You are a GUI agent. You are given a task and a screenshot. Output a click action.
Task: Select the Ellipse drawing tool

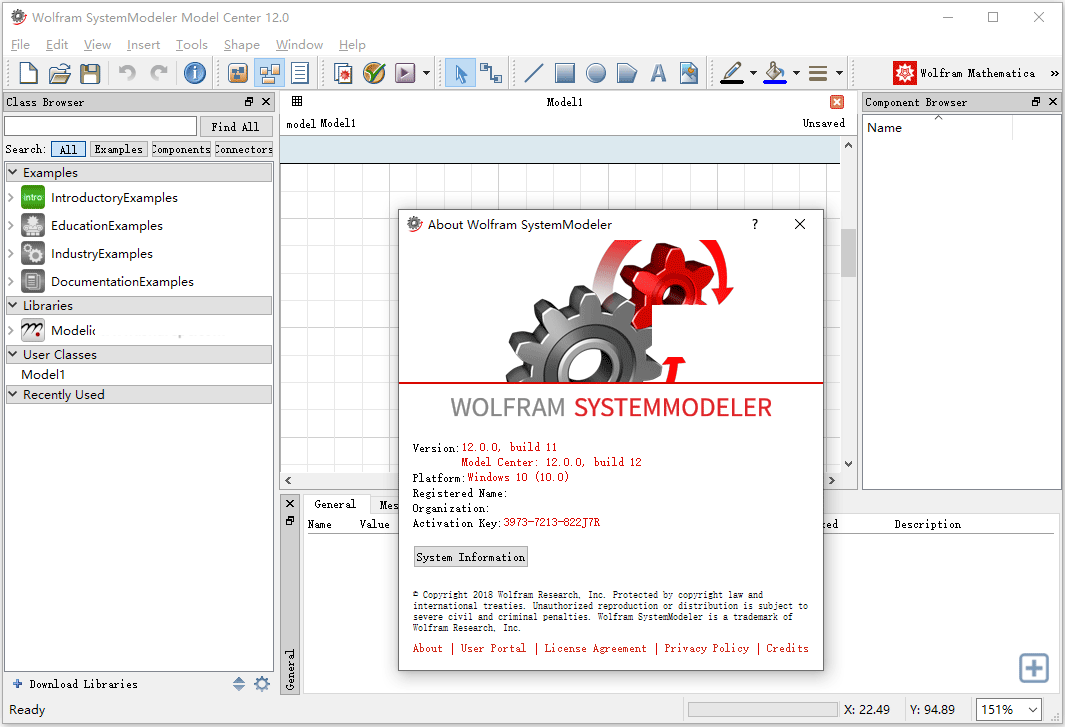[596, 72]
